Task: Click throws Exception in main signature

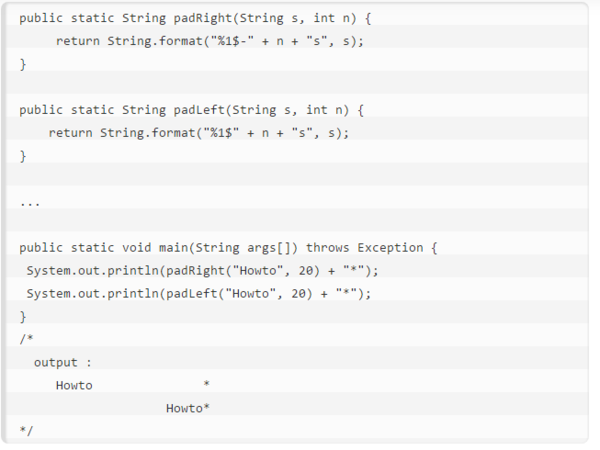Action: tap(364, 248)
